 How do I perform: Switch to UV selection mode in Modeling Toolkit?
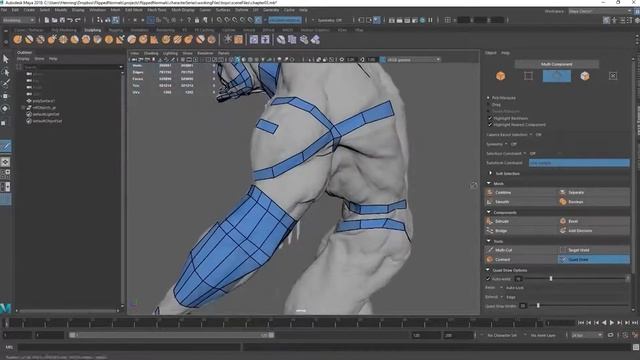(613, 76)
